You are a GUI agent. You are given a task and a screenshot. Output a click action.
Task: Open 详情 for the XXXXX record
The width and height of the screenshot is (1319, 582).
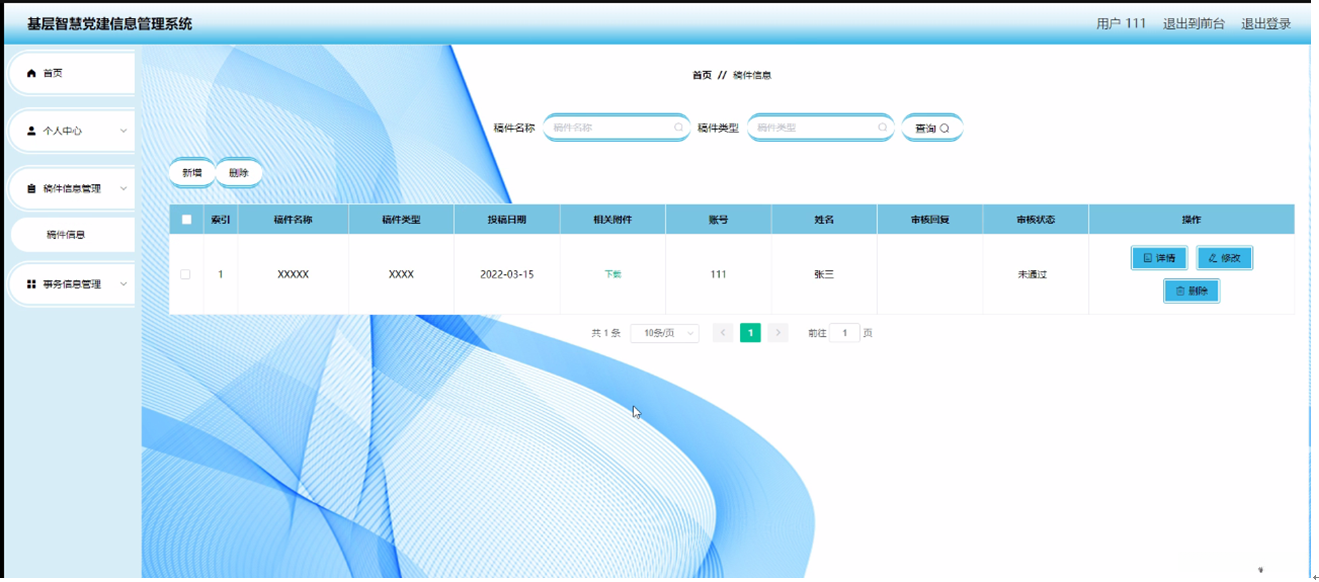(1159, 258)
